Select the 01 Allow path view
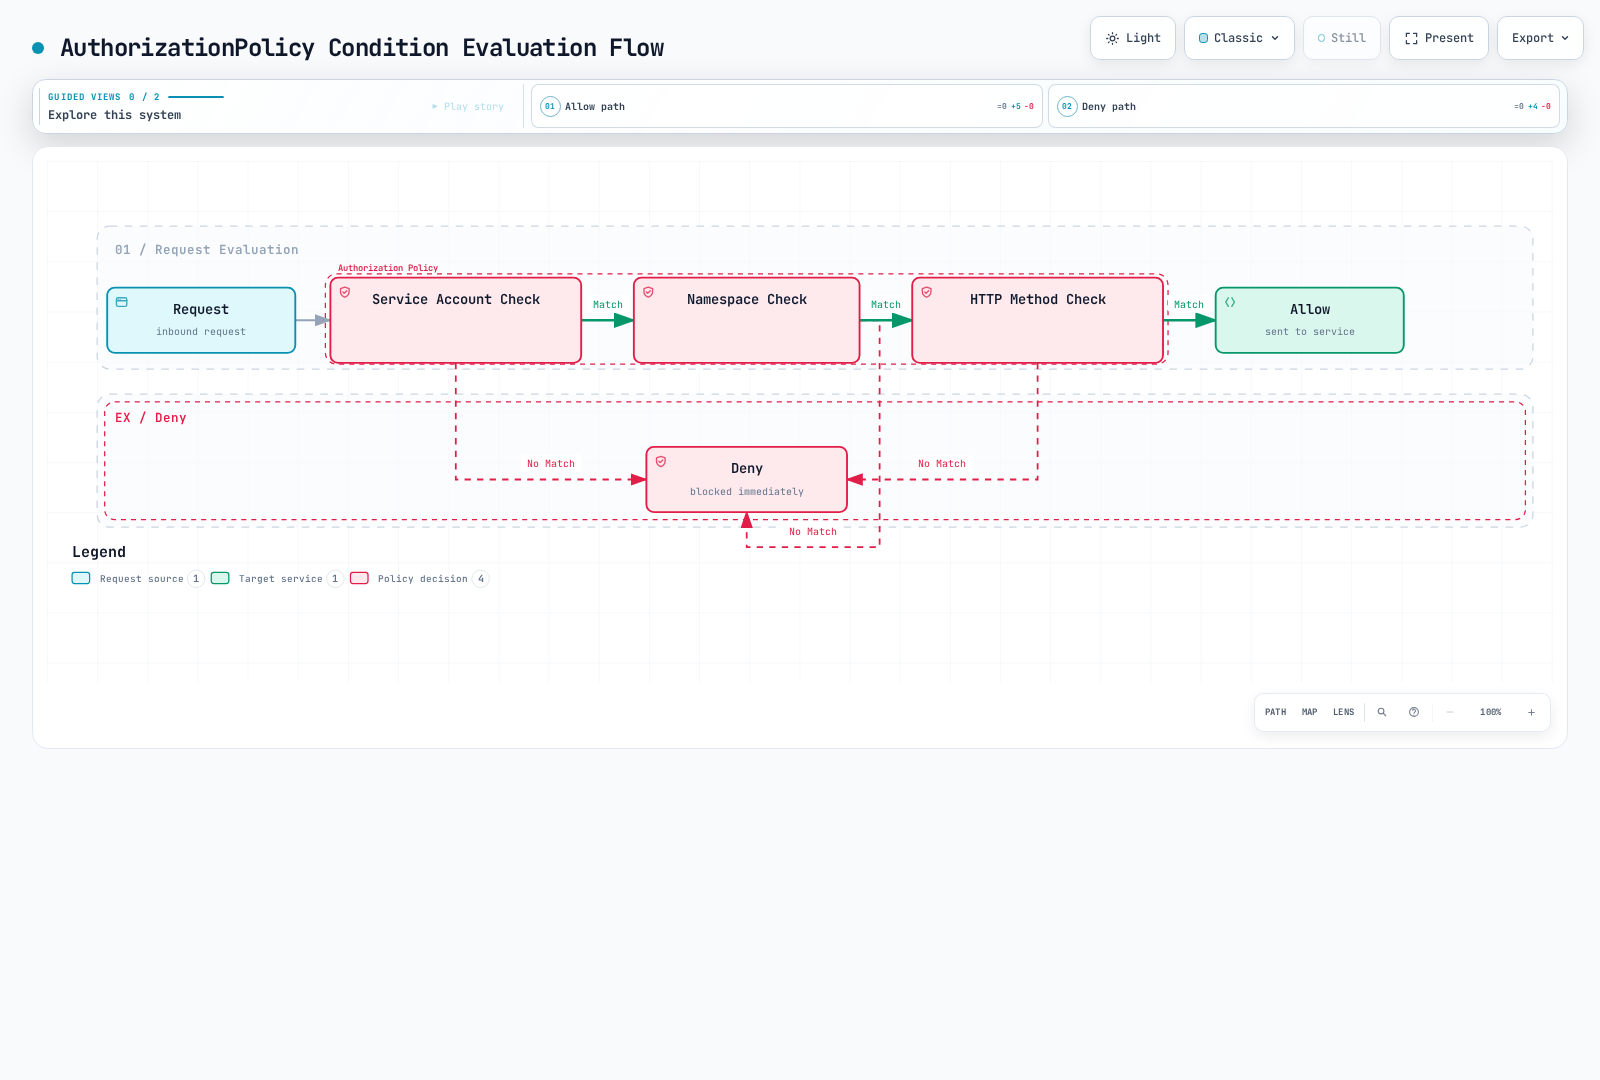This screenshot has width=1600, height=1080. click(x=787, y=106)
